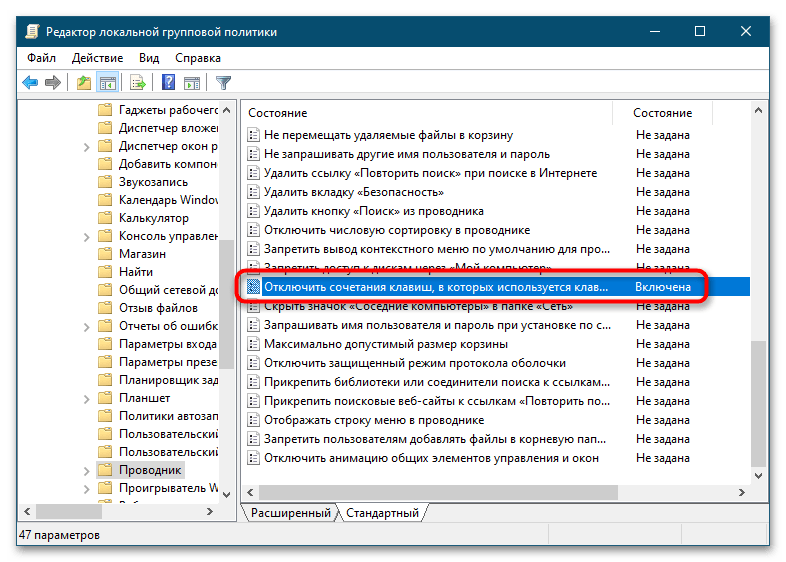Select 'Добавить компон' folder in tree
Image resolution: width=786 pixels, height=562 pixels.
167,163
